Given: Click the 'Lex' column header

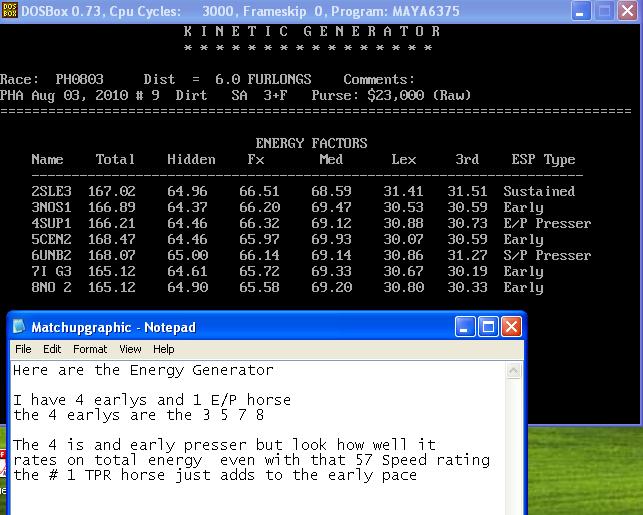Looking at the screenshot, I should tap(404, 159).
